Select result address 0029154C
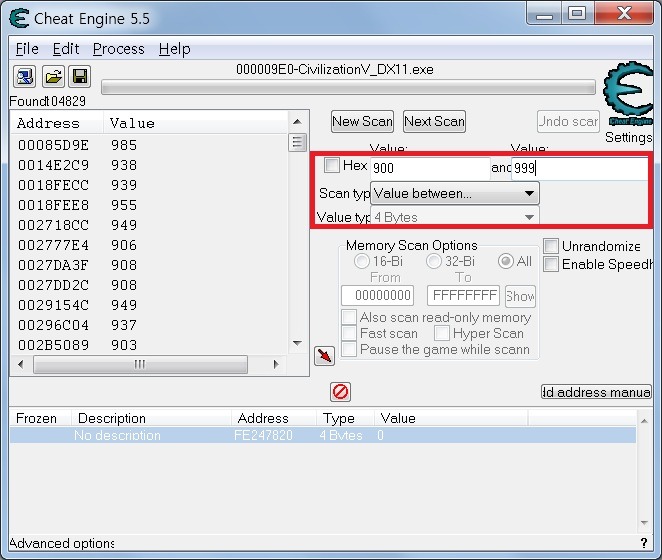The image size is (662, 560). pyautogui.click(x=53, y=305)
